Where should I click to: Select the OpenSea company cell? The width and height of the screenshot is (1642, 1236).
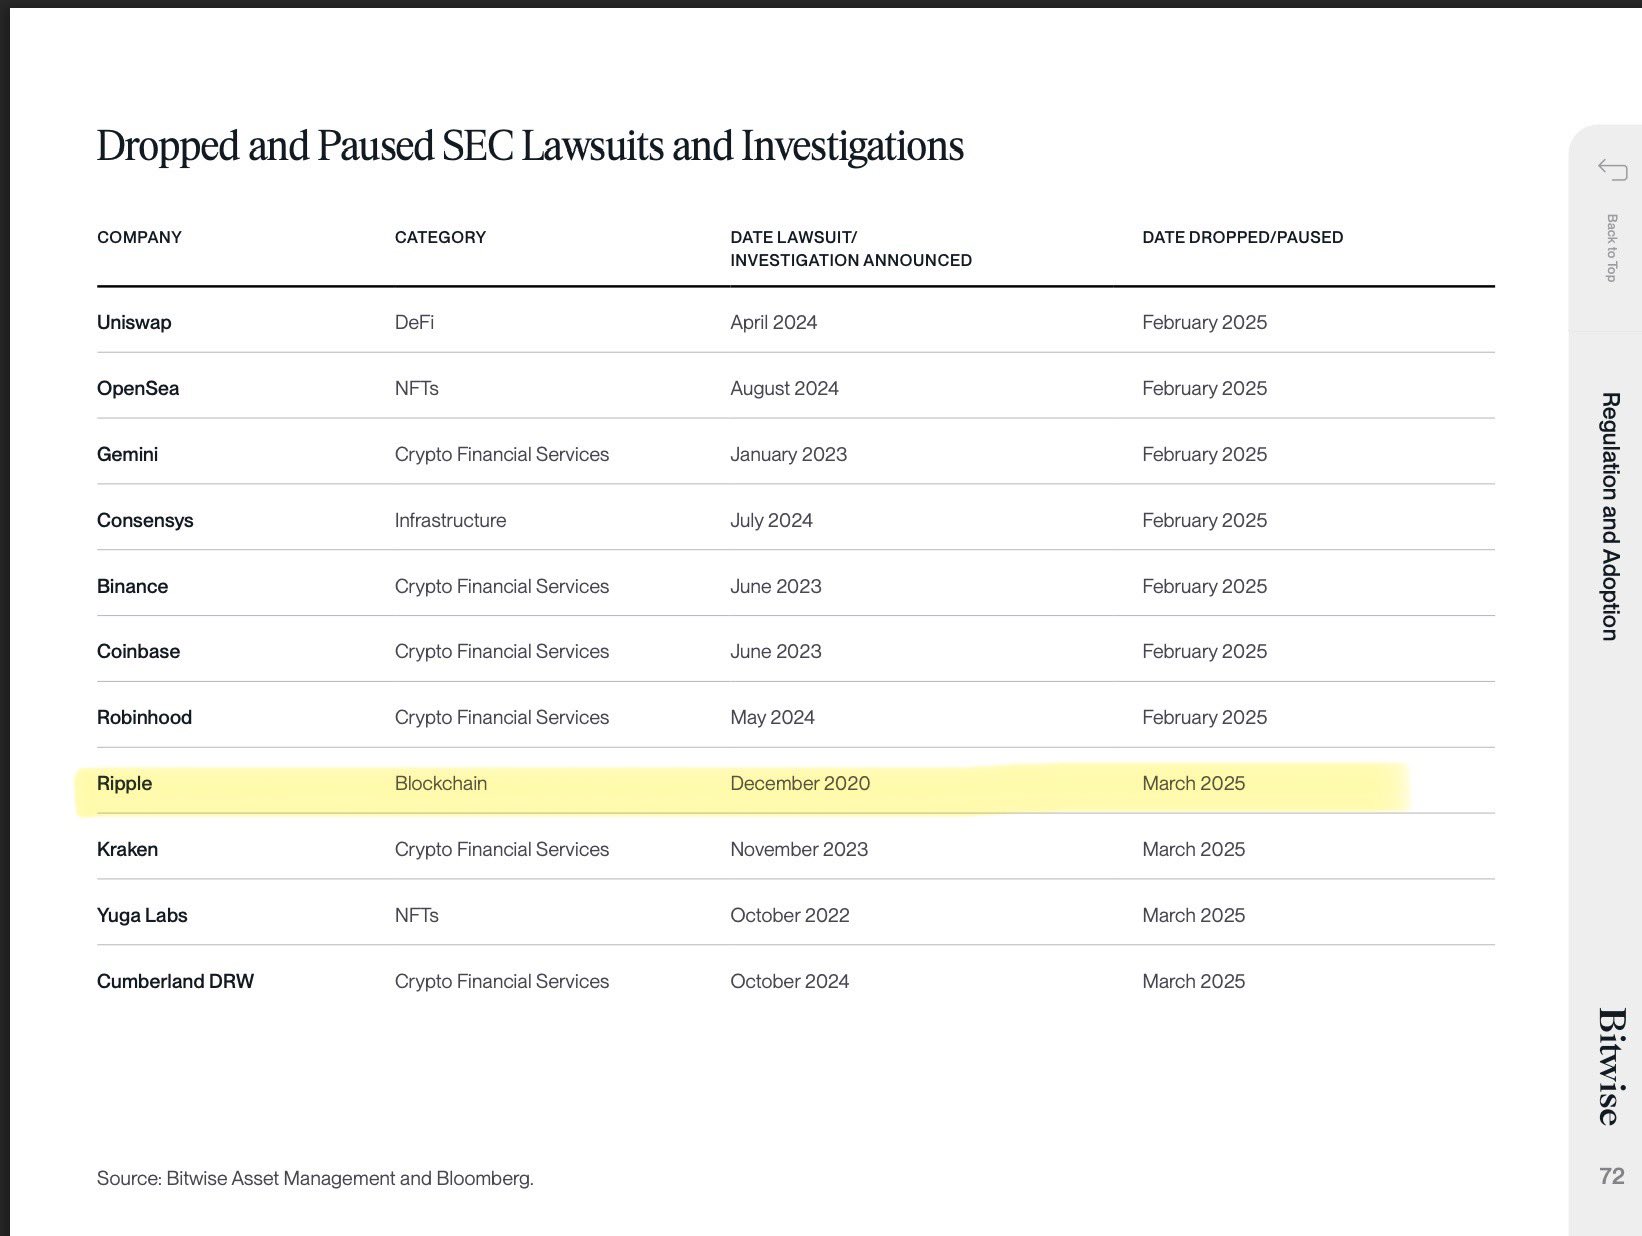pyautogui.click(x=138, y=388)
